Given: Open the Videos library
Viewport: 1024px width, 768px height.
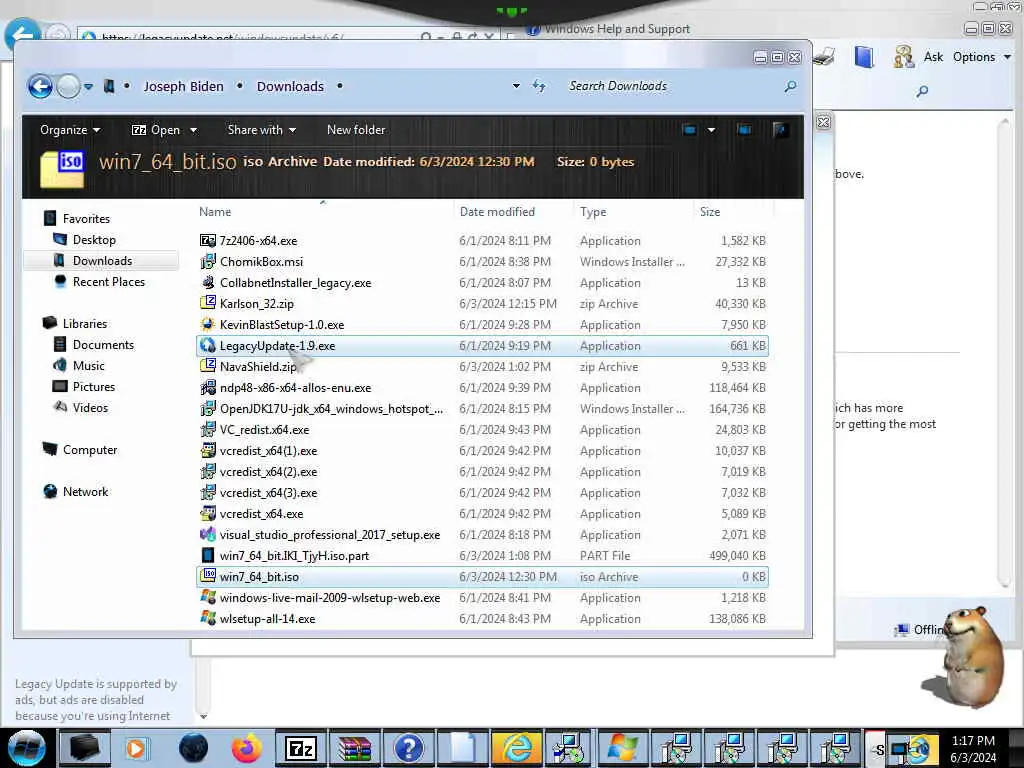Looking at the screenshot, I should coord(90,408).
